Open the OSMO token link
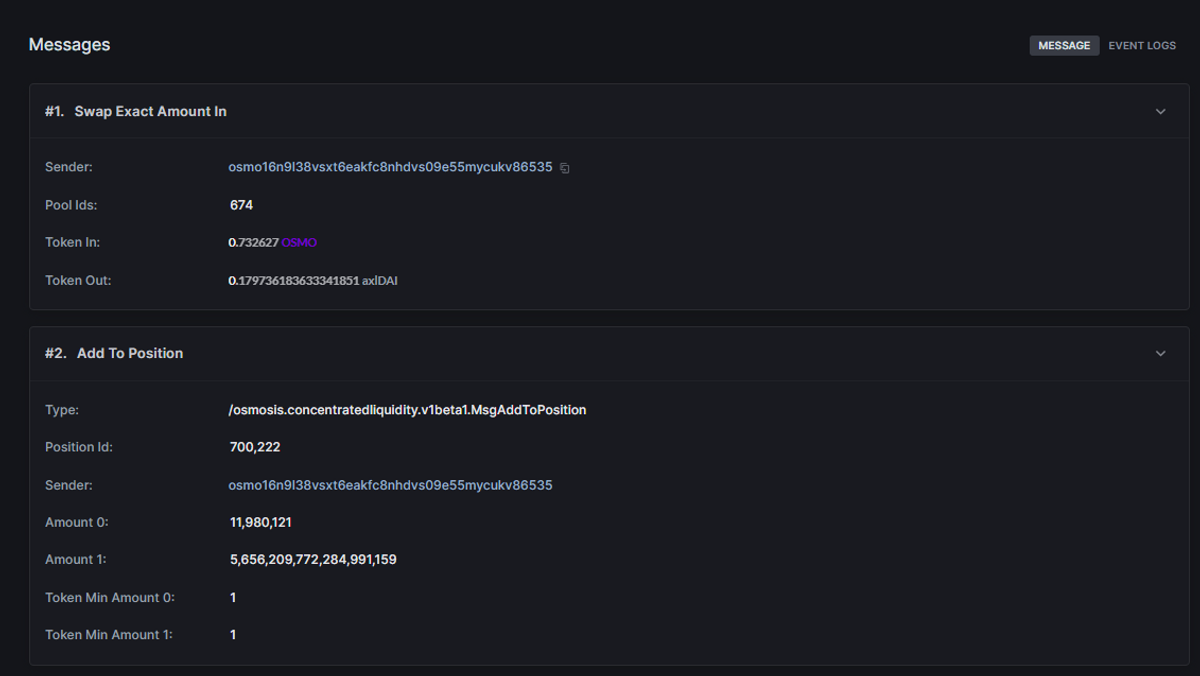Viewport: 1200px width, 676px height. [x=299, y=243]
